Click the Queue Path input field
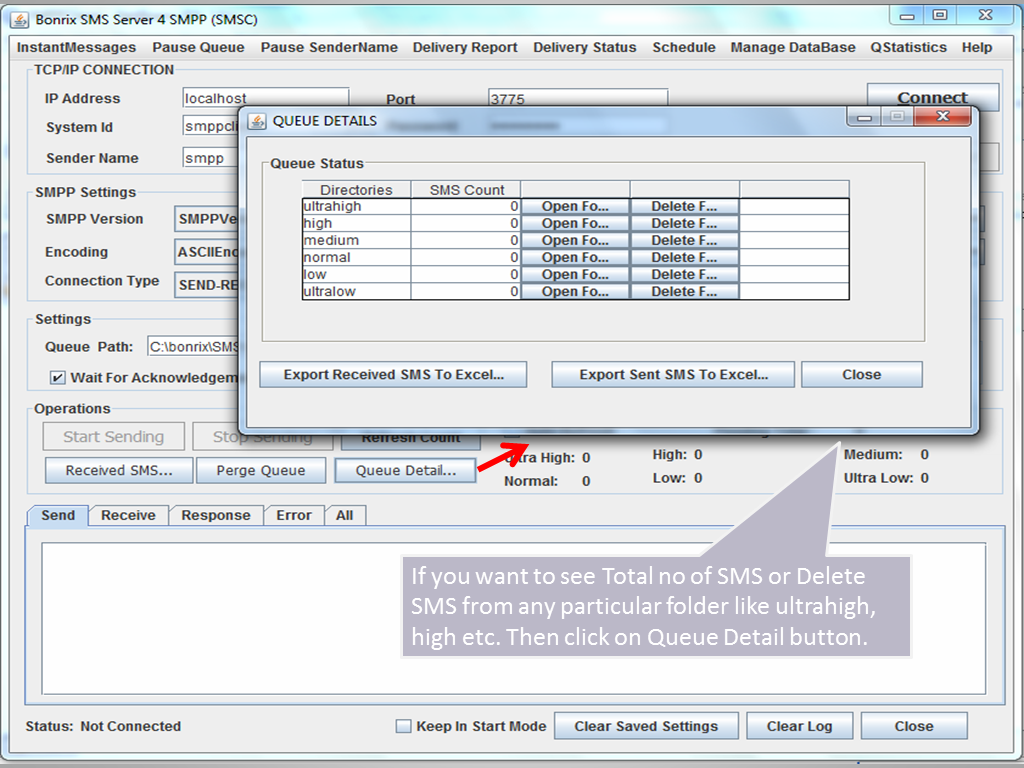 194,347
